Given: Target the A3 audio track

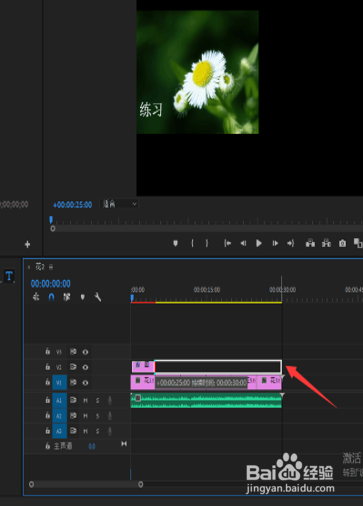Looking at the screenshot, I should 59,431.
